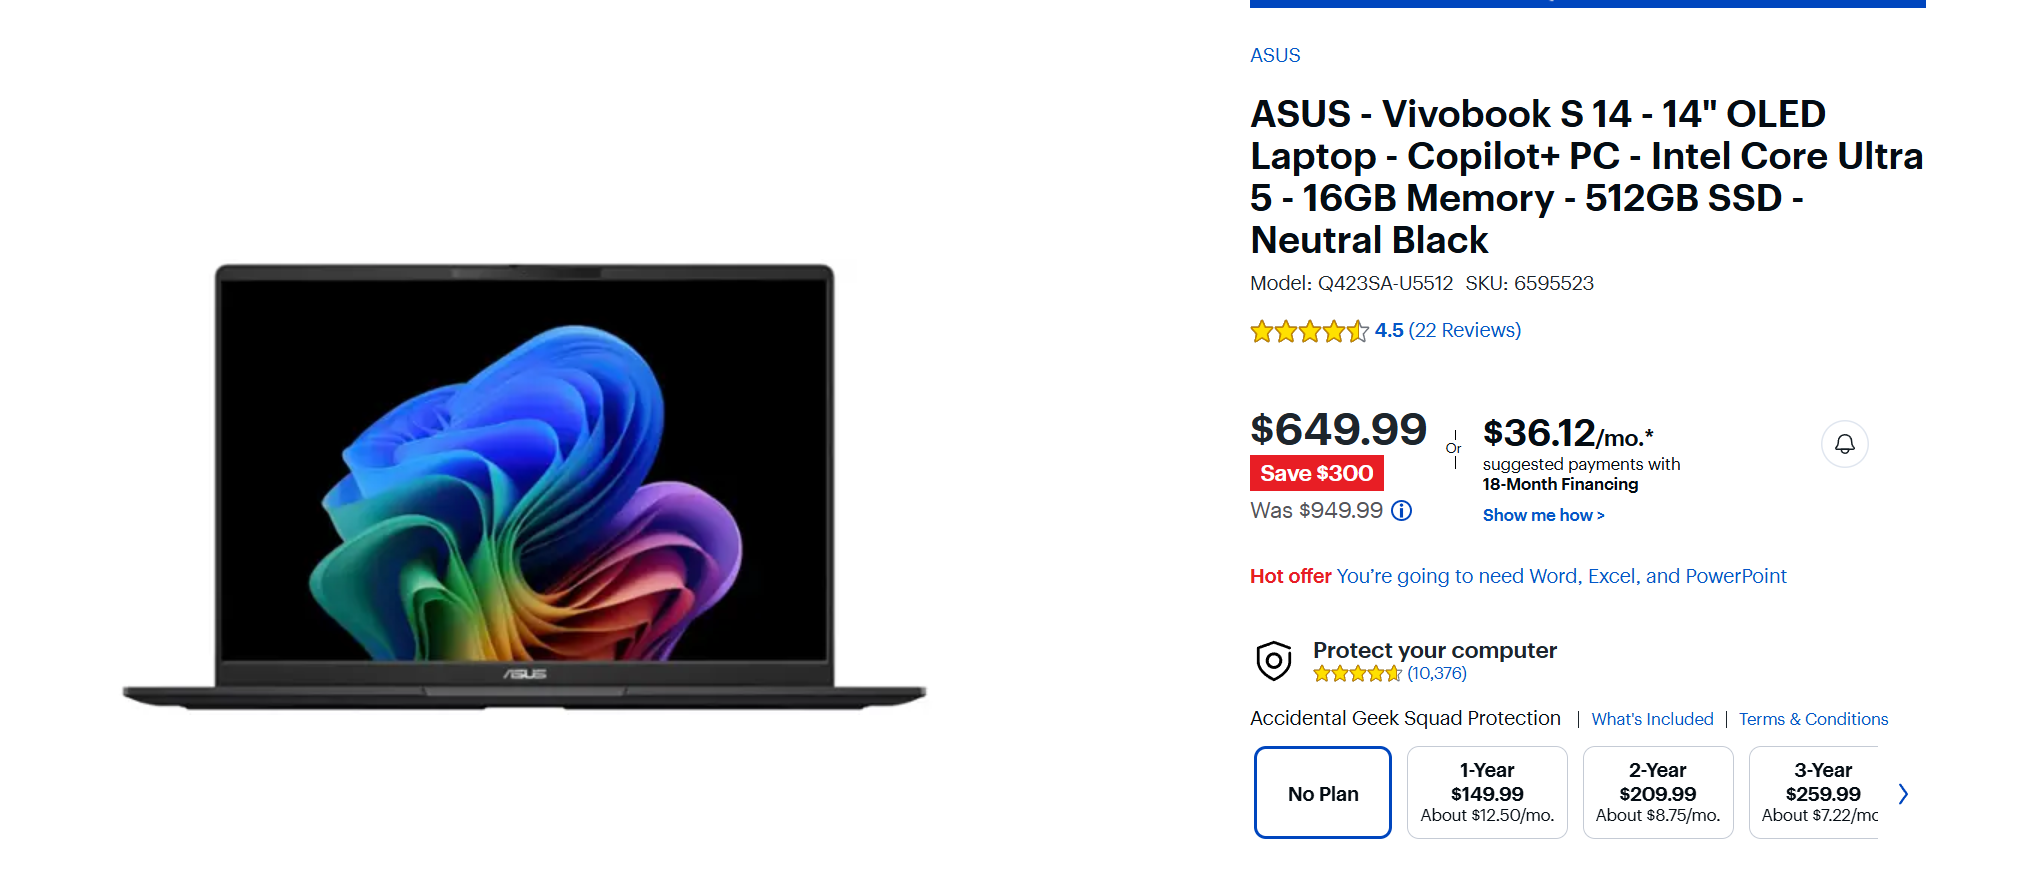Show more protection plans with right chevron
This screenshot has width=2023, height=874.
1903,794
